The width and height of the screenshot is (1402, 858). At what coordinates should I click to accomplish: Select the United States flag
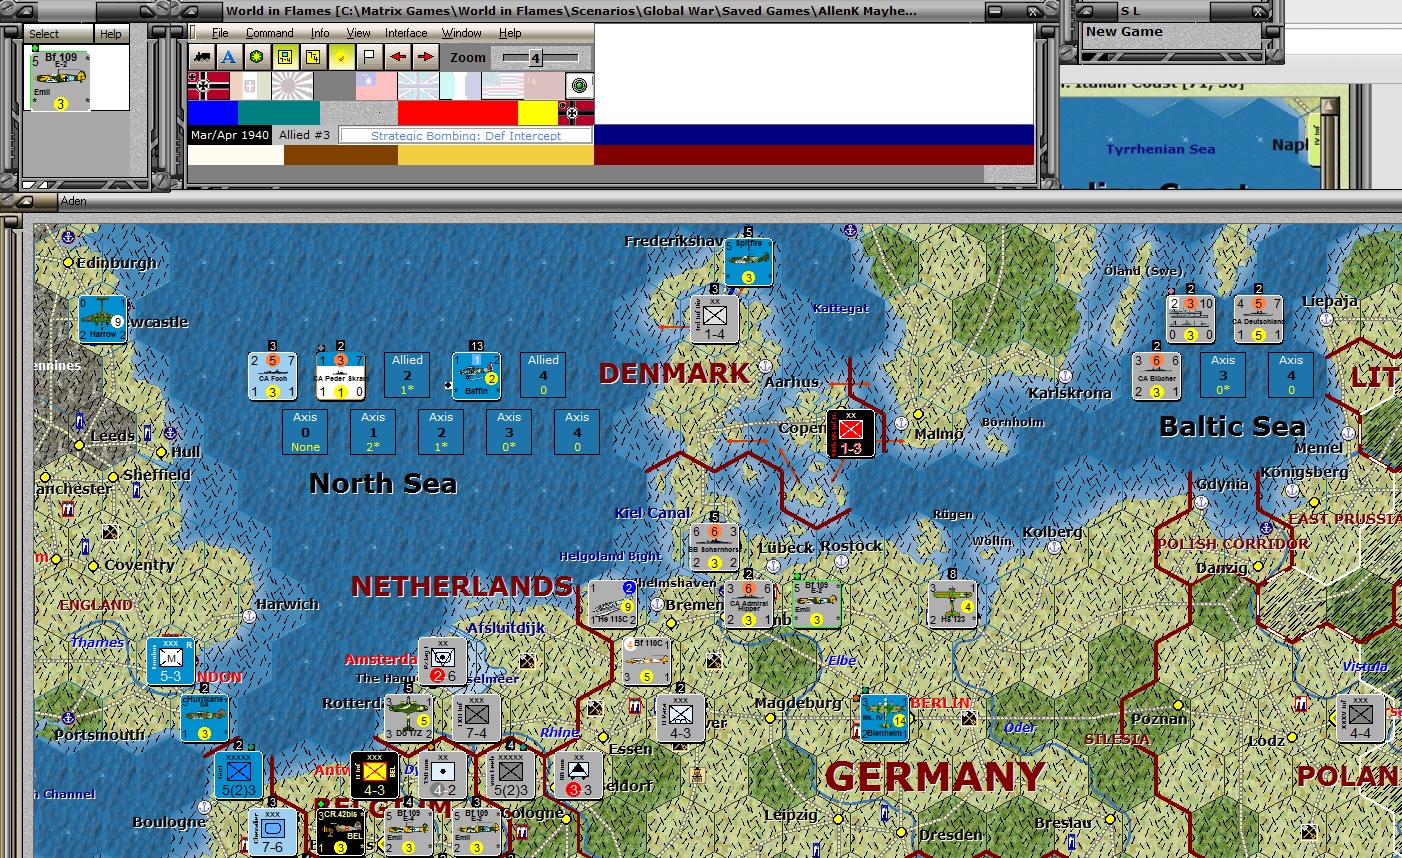click(502, 86)
